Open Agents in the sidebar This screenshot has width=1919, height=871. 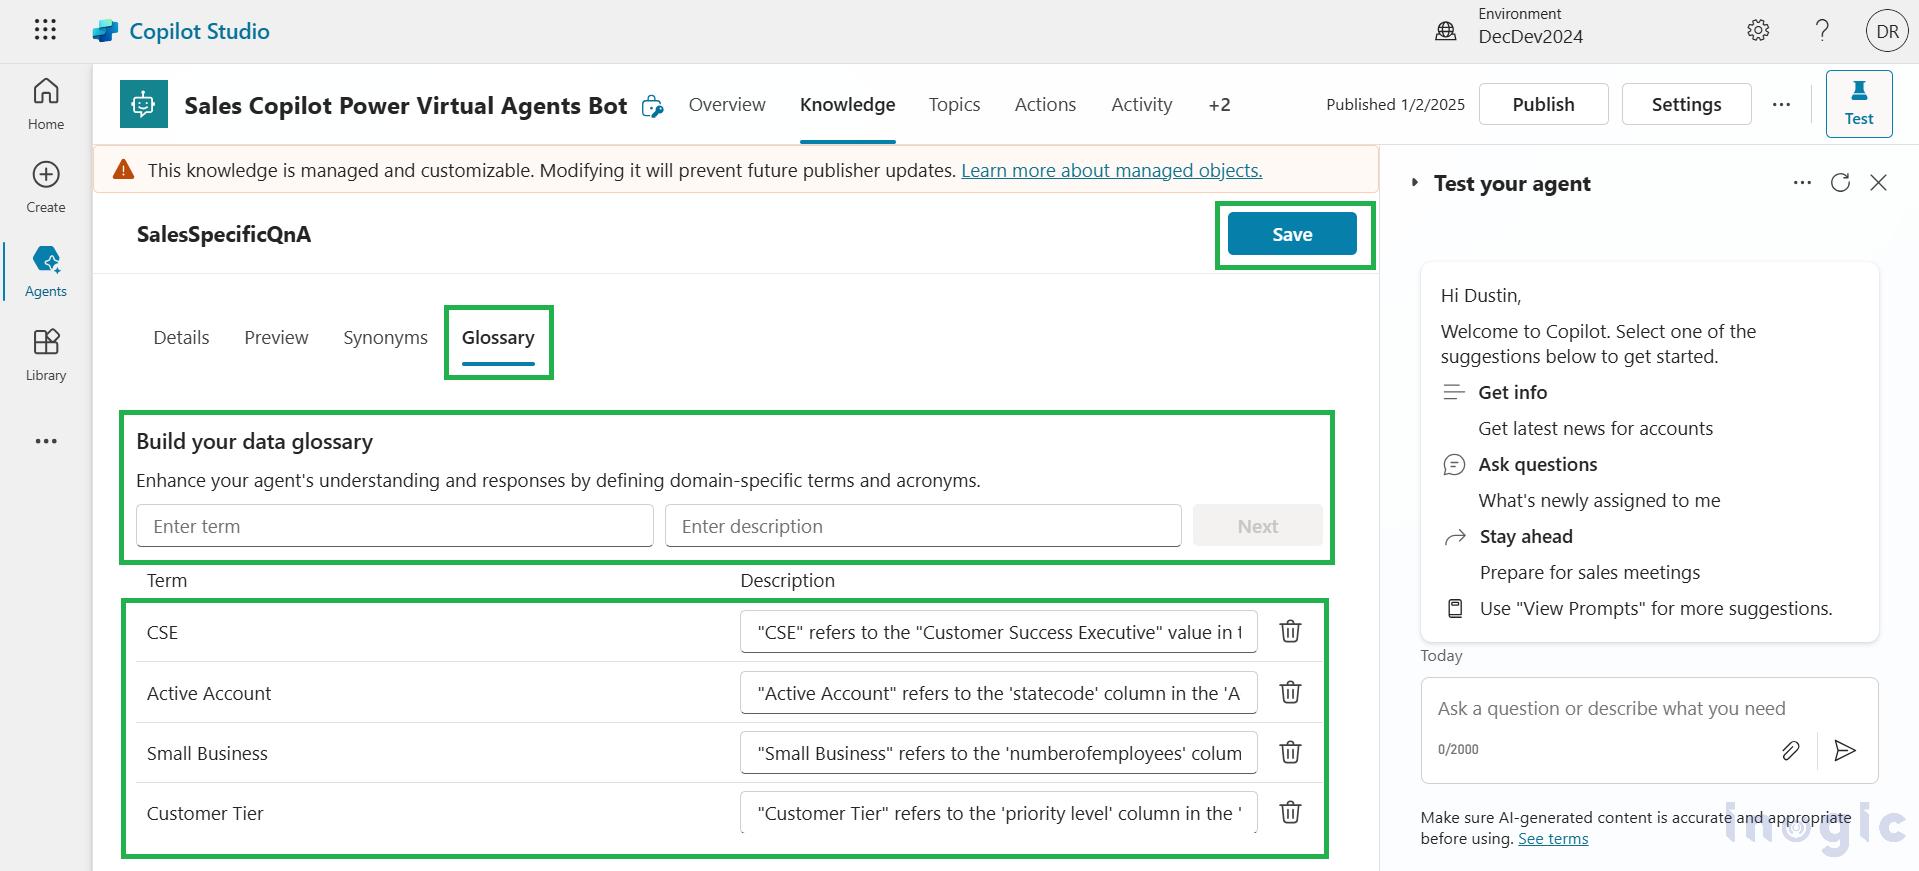click(x=46, y=271)
